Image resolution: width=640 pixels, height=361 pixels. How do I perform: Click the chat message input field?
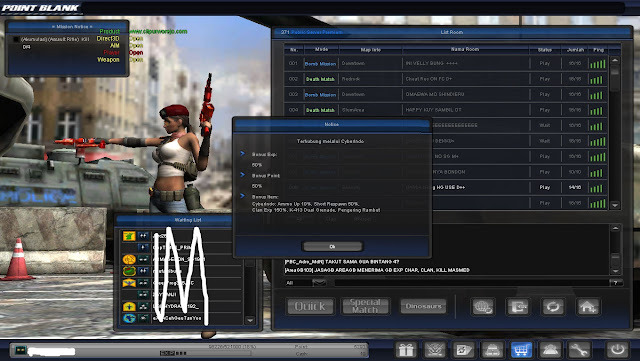pos(471,283)
